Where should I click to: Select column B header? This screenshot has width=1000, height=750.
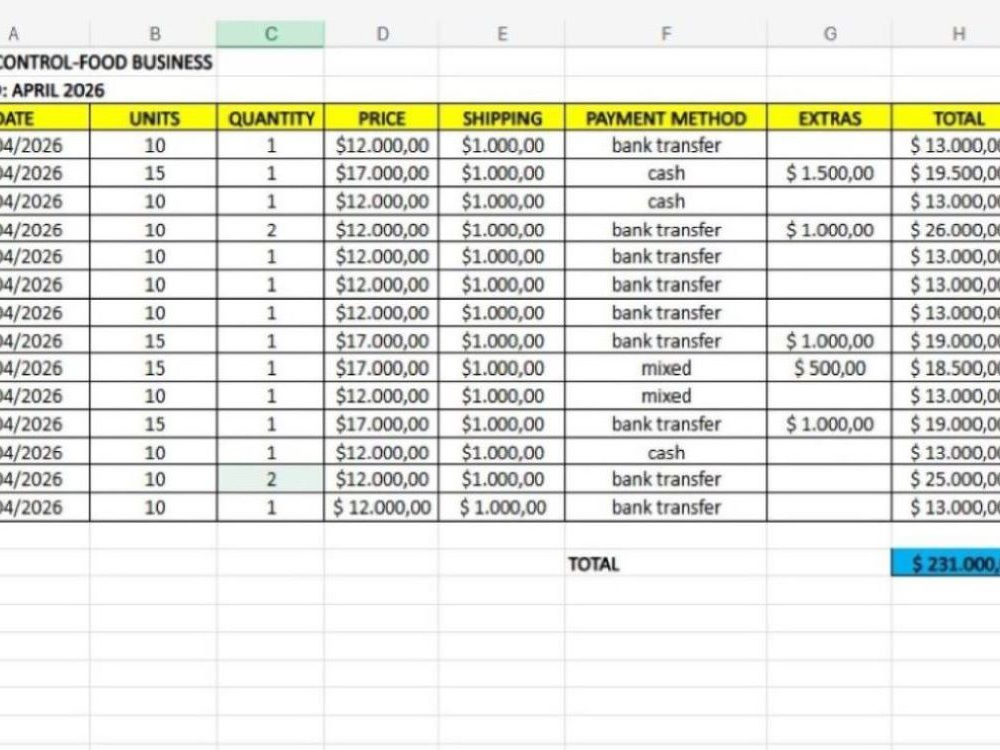click(154, 34)
